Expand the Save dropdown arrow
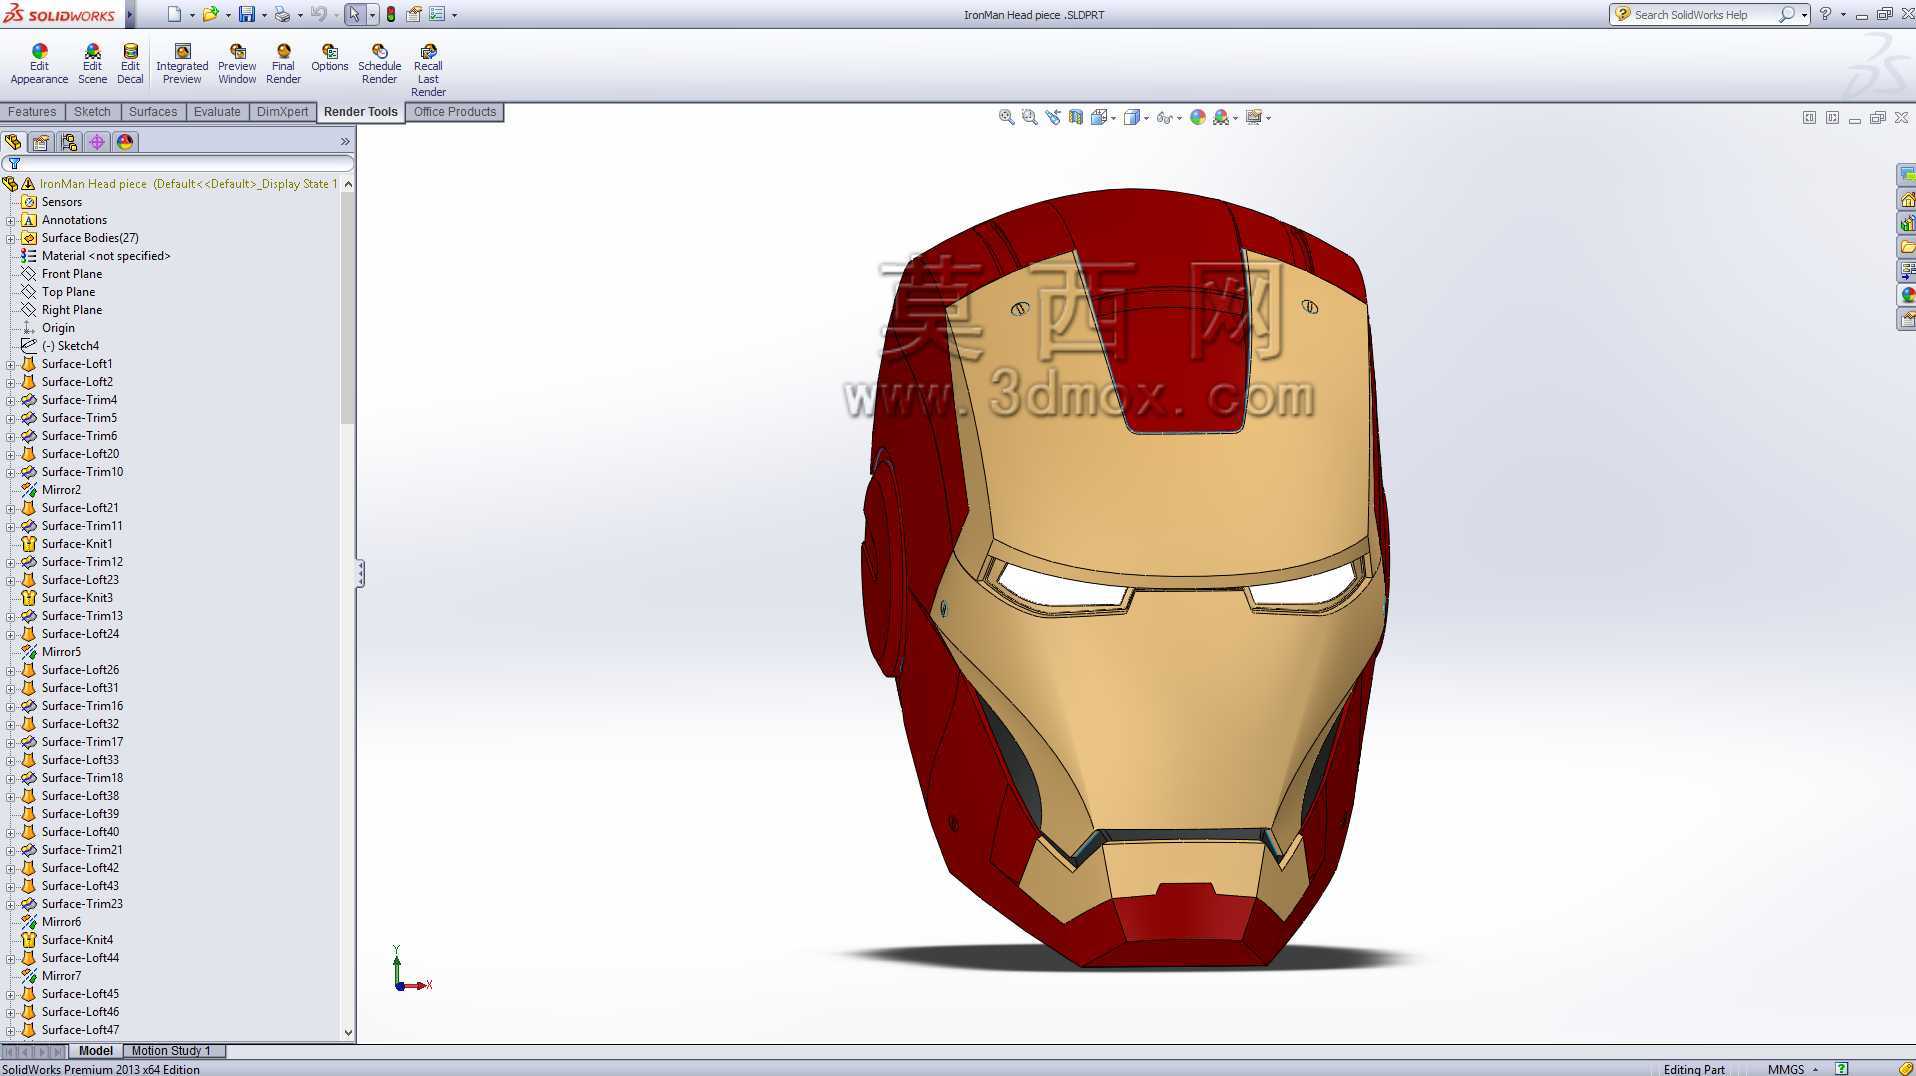The width and height of the screenshot is (1916, 1076). click(x=264, y=15)
